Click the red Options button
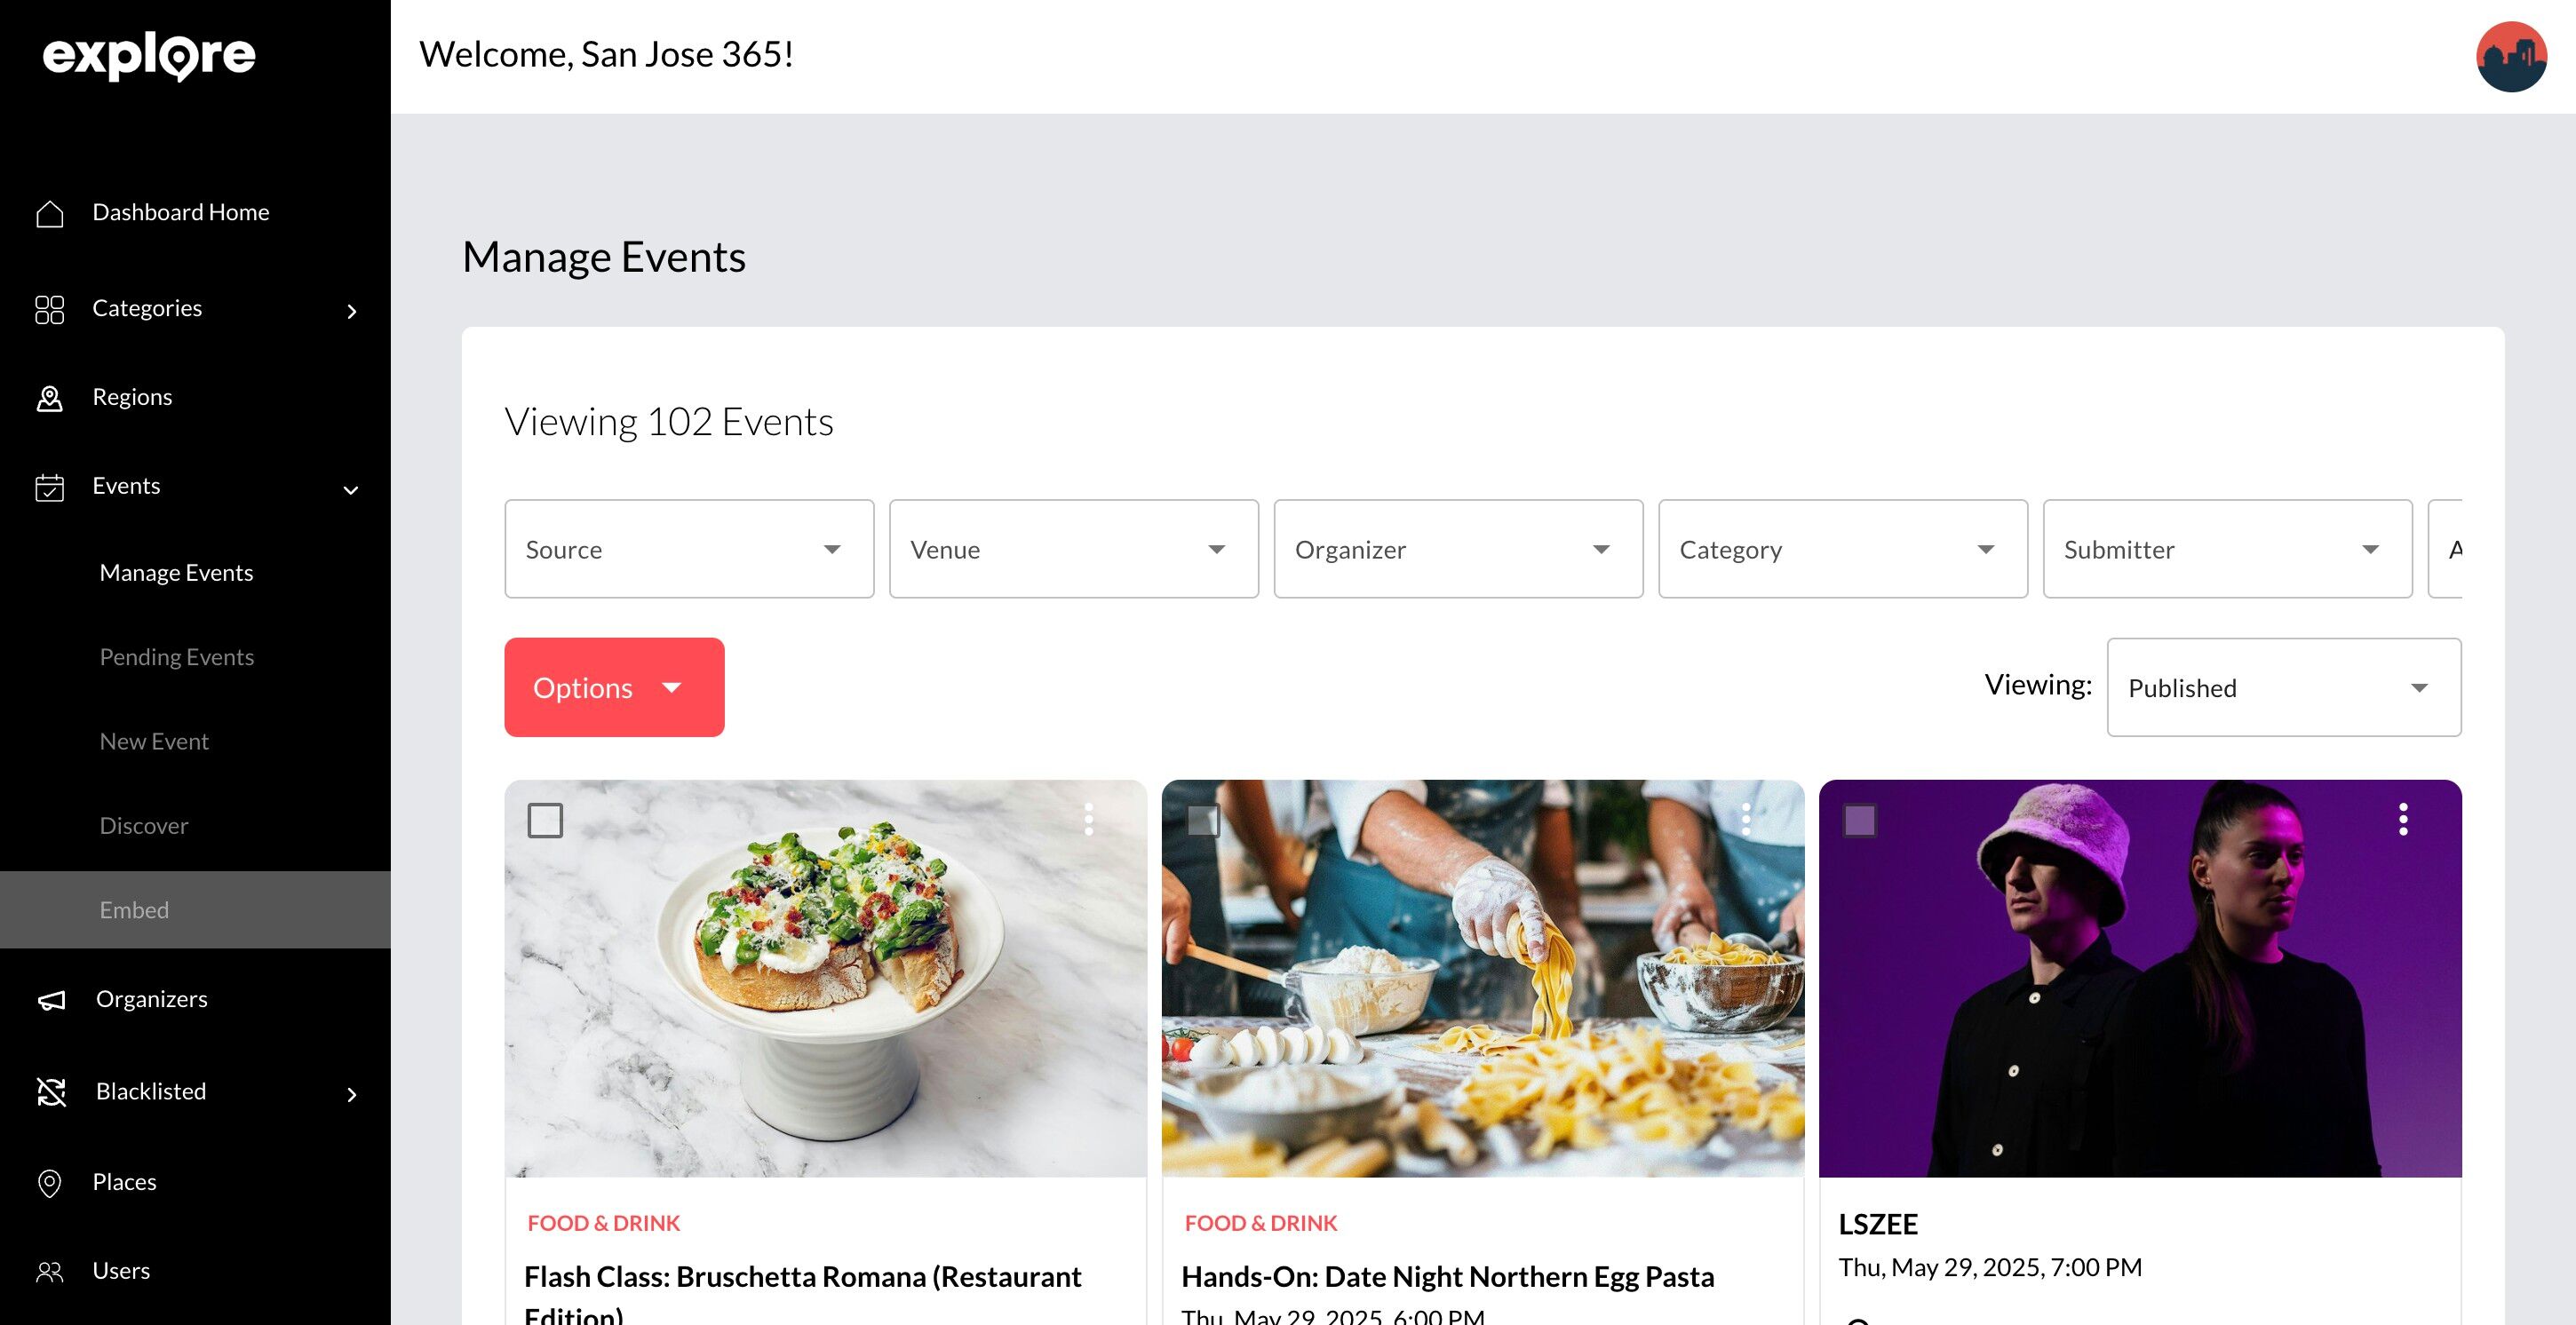 pyautogui.click(x=613, y=688)
